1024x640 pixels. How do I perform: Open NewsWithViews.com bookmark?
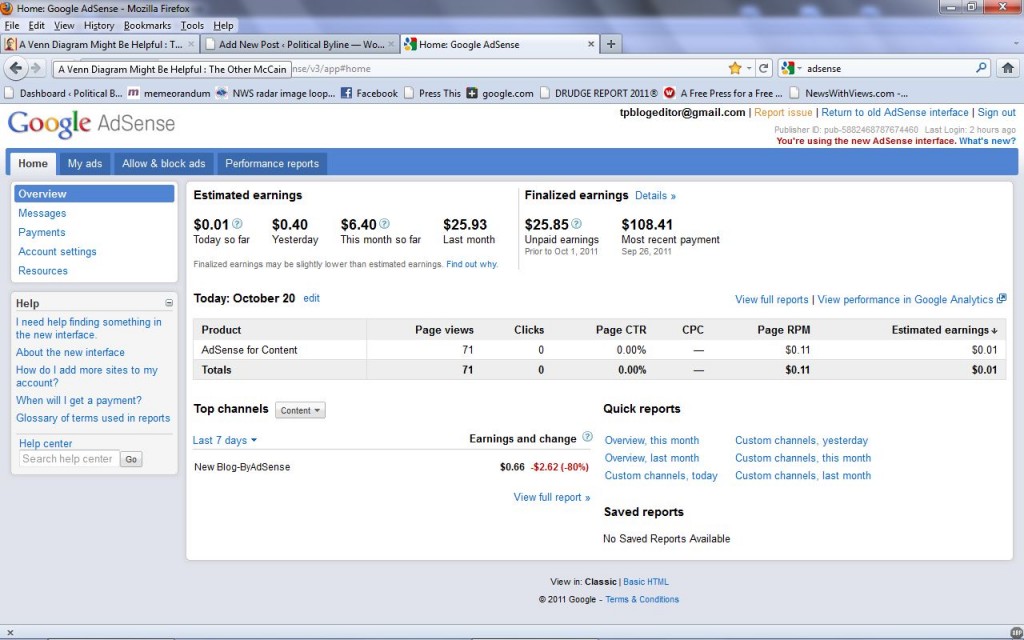[848, 93]
